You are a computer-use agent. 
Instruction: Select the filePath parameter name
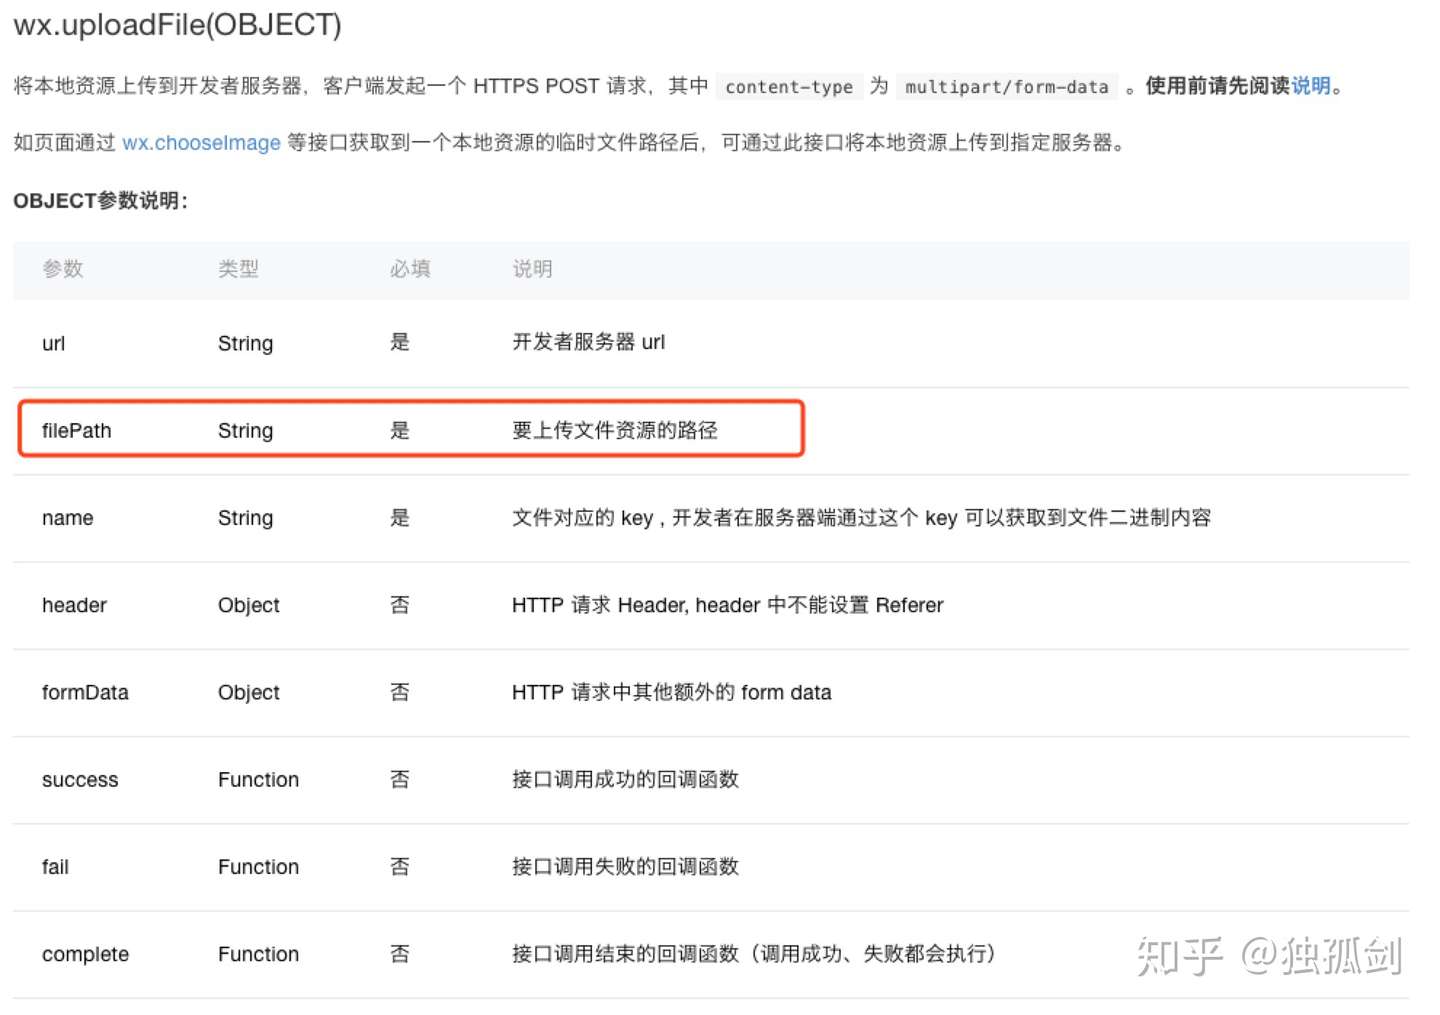(77, 431)
